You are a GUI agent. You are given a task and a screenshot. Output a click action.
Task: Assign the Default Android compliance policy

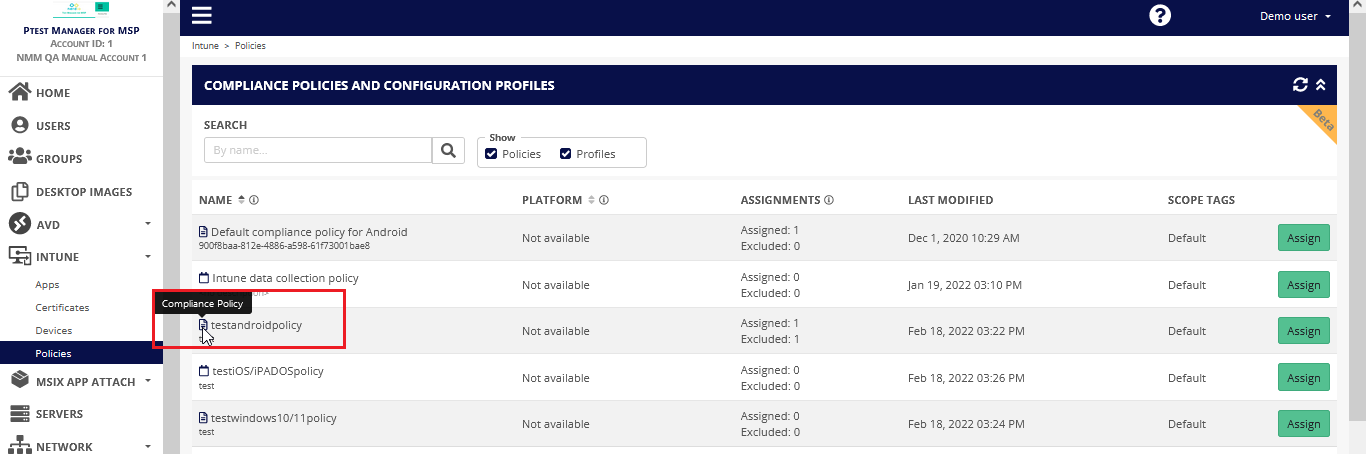tap(1303, 238)
